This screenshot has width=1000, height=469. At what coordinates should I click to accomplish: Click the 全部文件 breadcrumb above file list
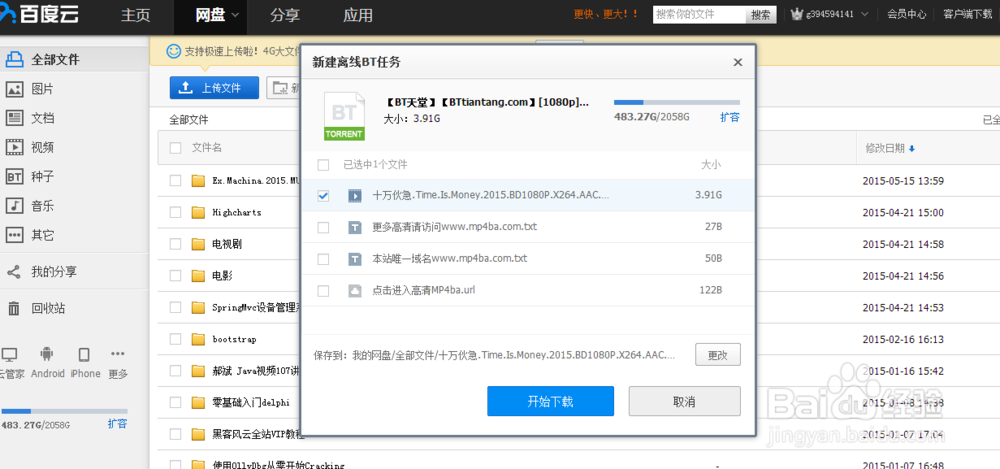(189, 119)
